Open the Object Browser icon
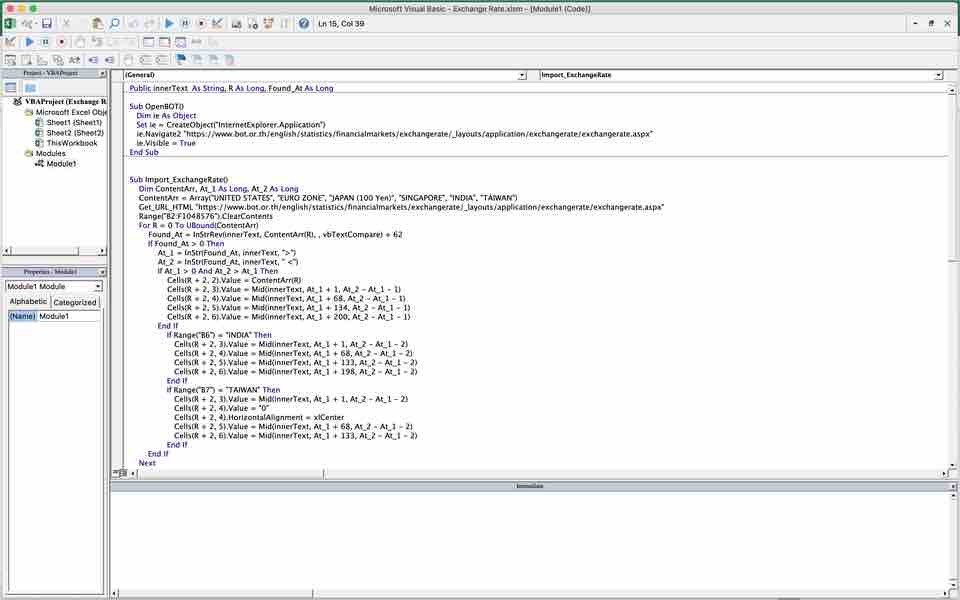This screenshot has width=960, height=600. pos(268,24)
